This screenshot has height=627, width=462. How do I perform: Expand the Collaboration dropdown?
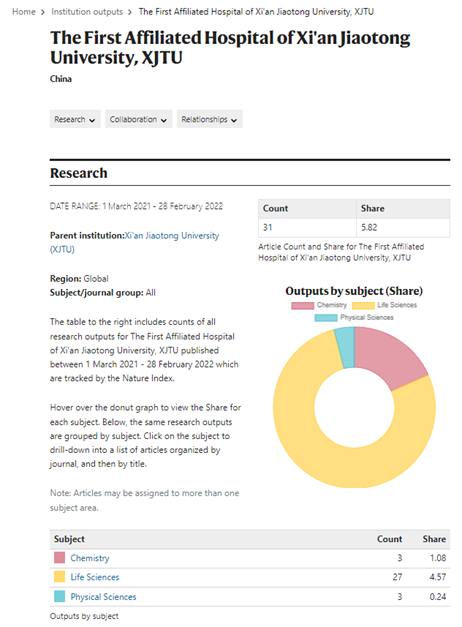138,119
